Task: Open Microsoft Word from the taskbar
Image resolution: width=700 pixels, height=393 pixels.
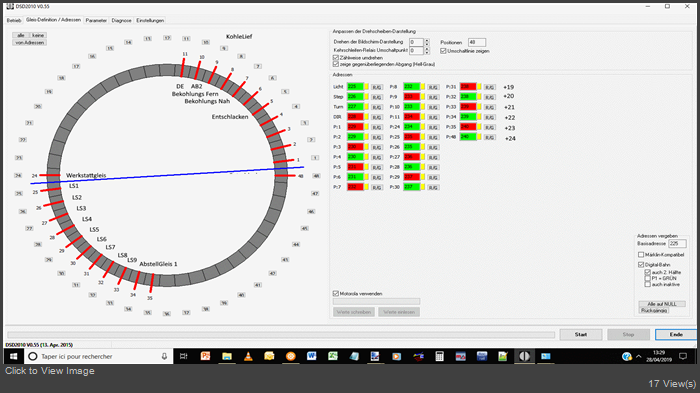Action: click(x=312, y=356)
